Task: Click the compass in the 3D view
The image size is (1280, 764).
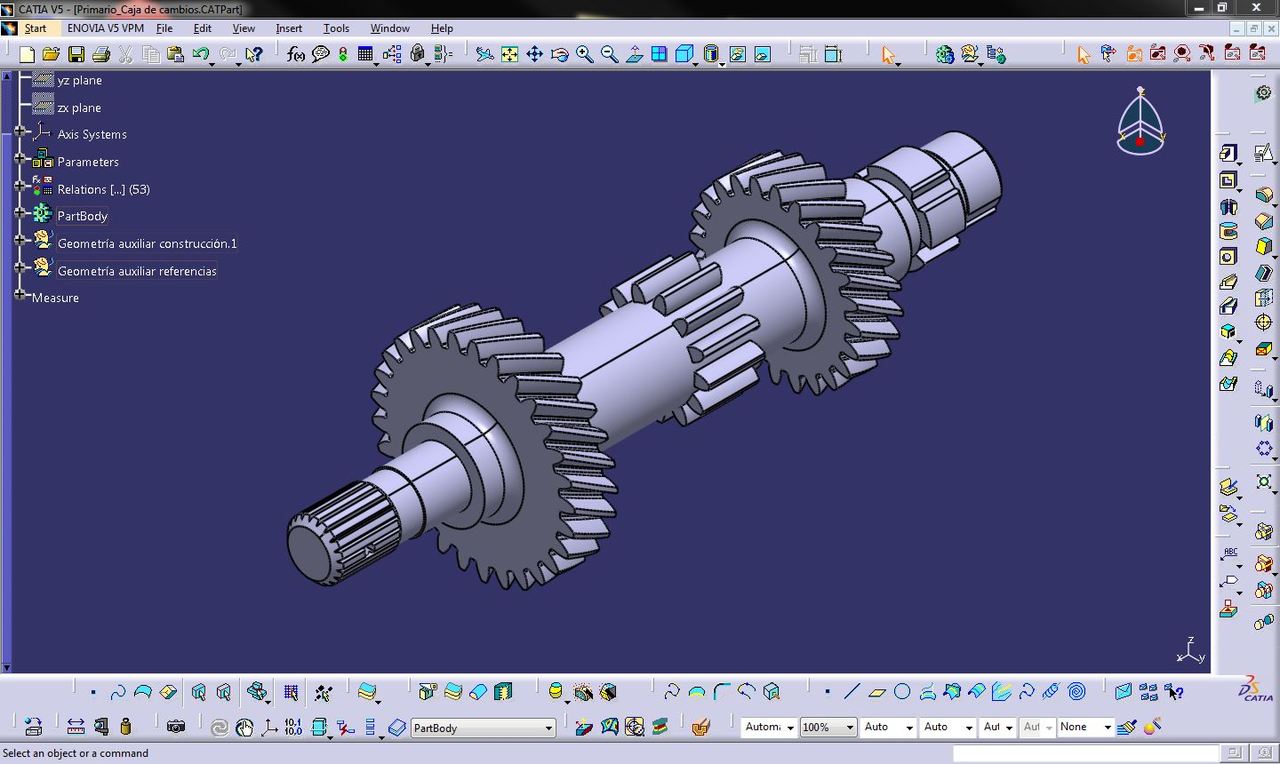Action: pos(1140,122)
